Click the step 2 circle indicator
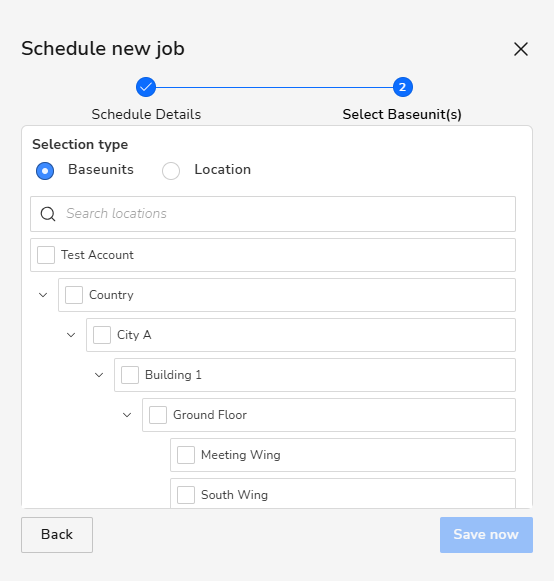Image resolution: width=554 pixels, height=581 pixels. 402,87
